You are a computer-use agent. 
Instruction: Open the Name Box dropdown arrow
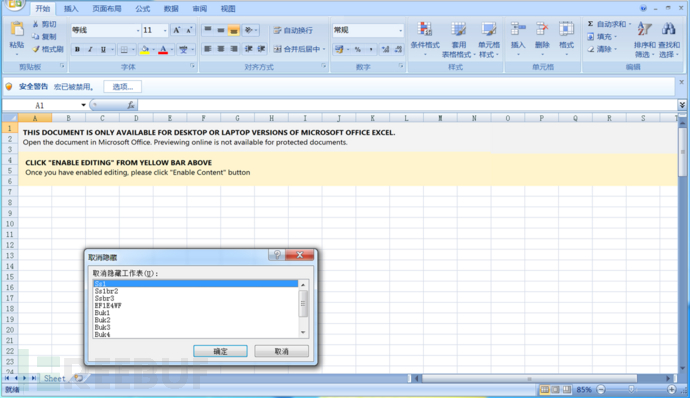tap(83, 105)
